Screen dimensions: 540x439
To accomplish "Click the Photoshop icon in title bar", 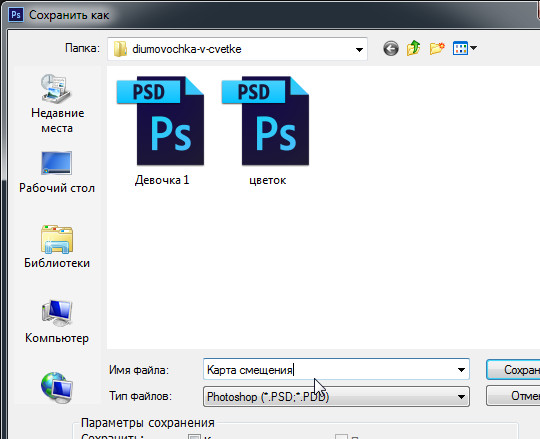I will pos(16,15).
